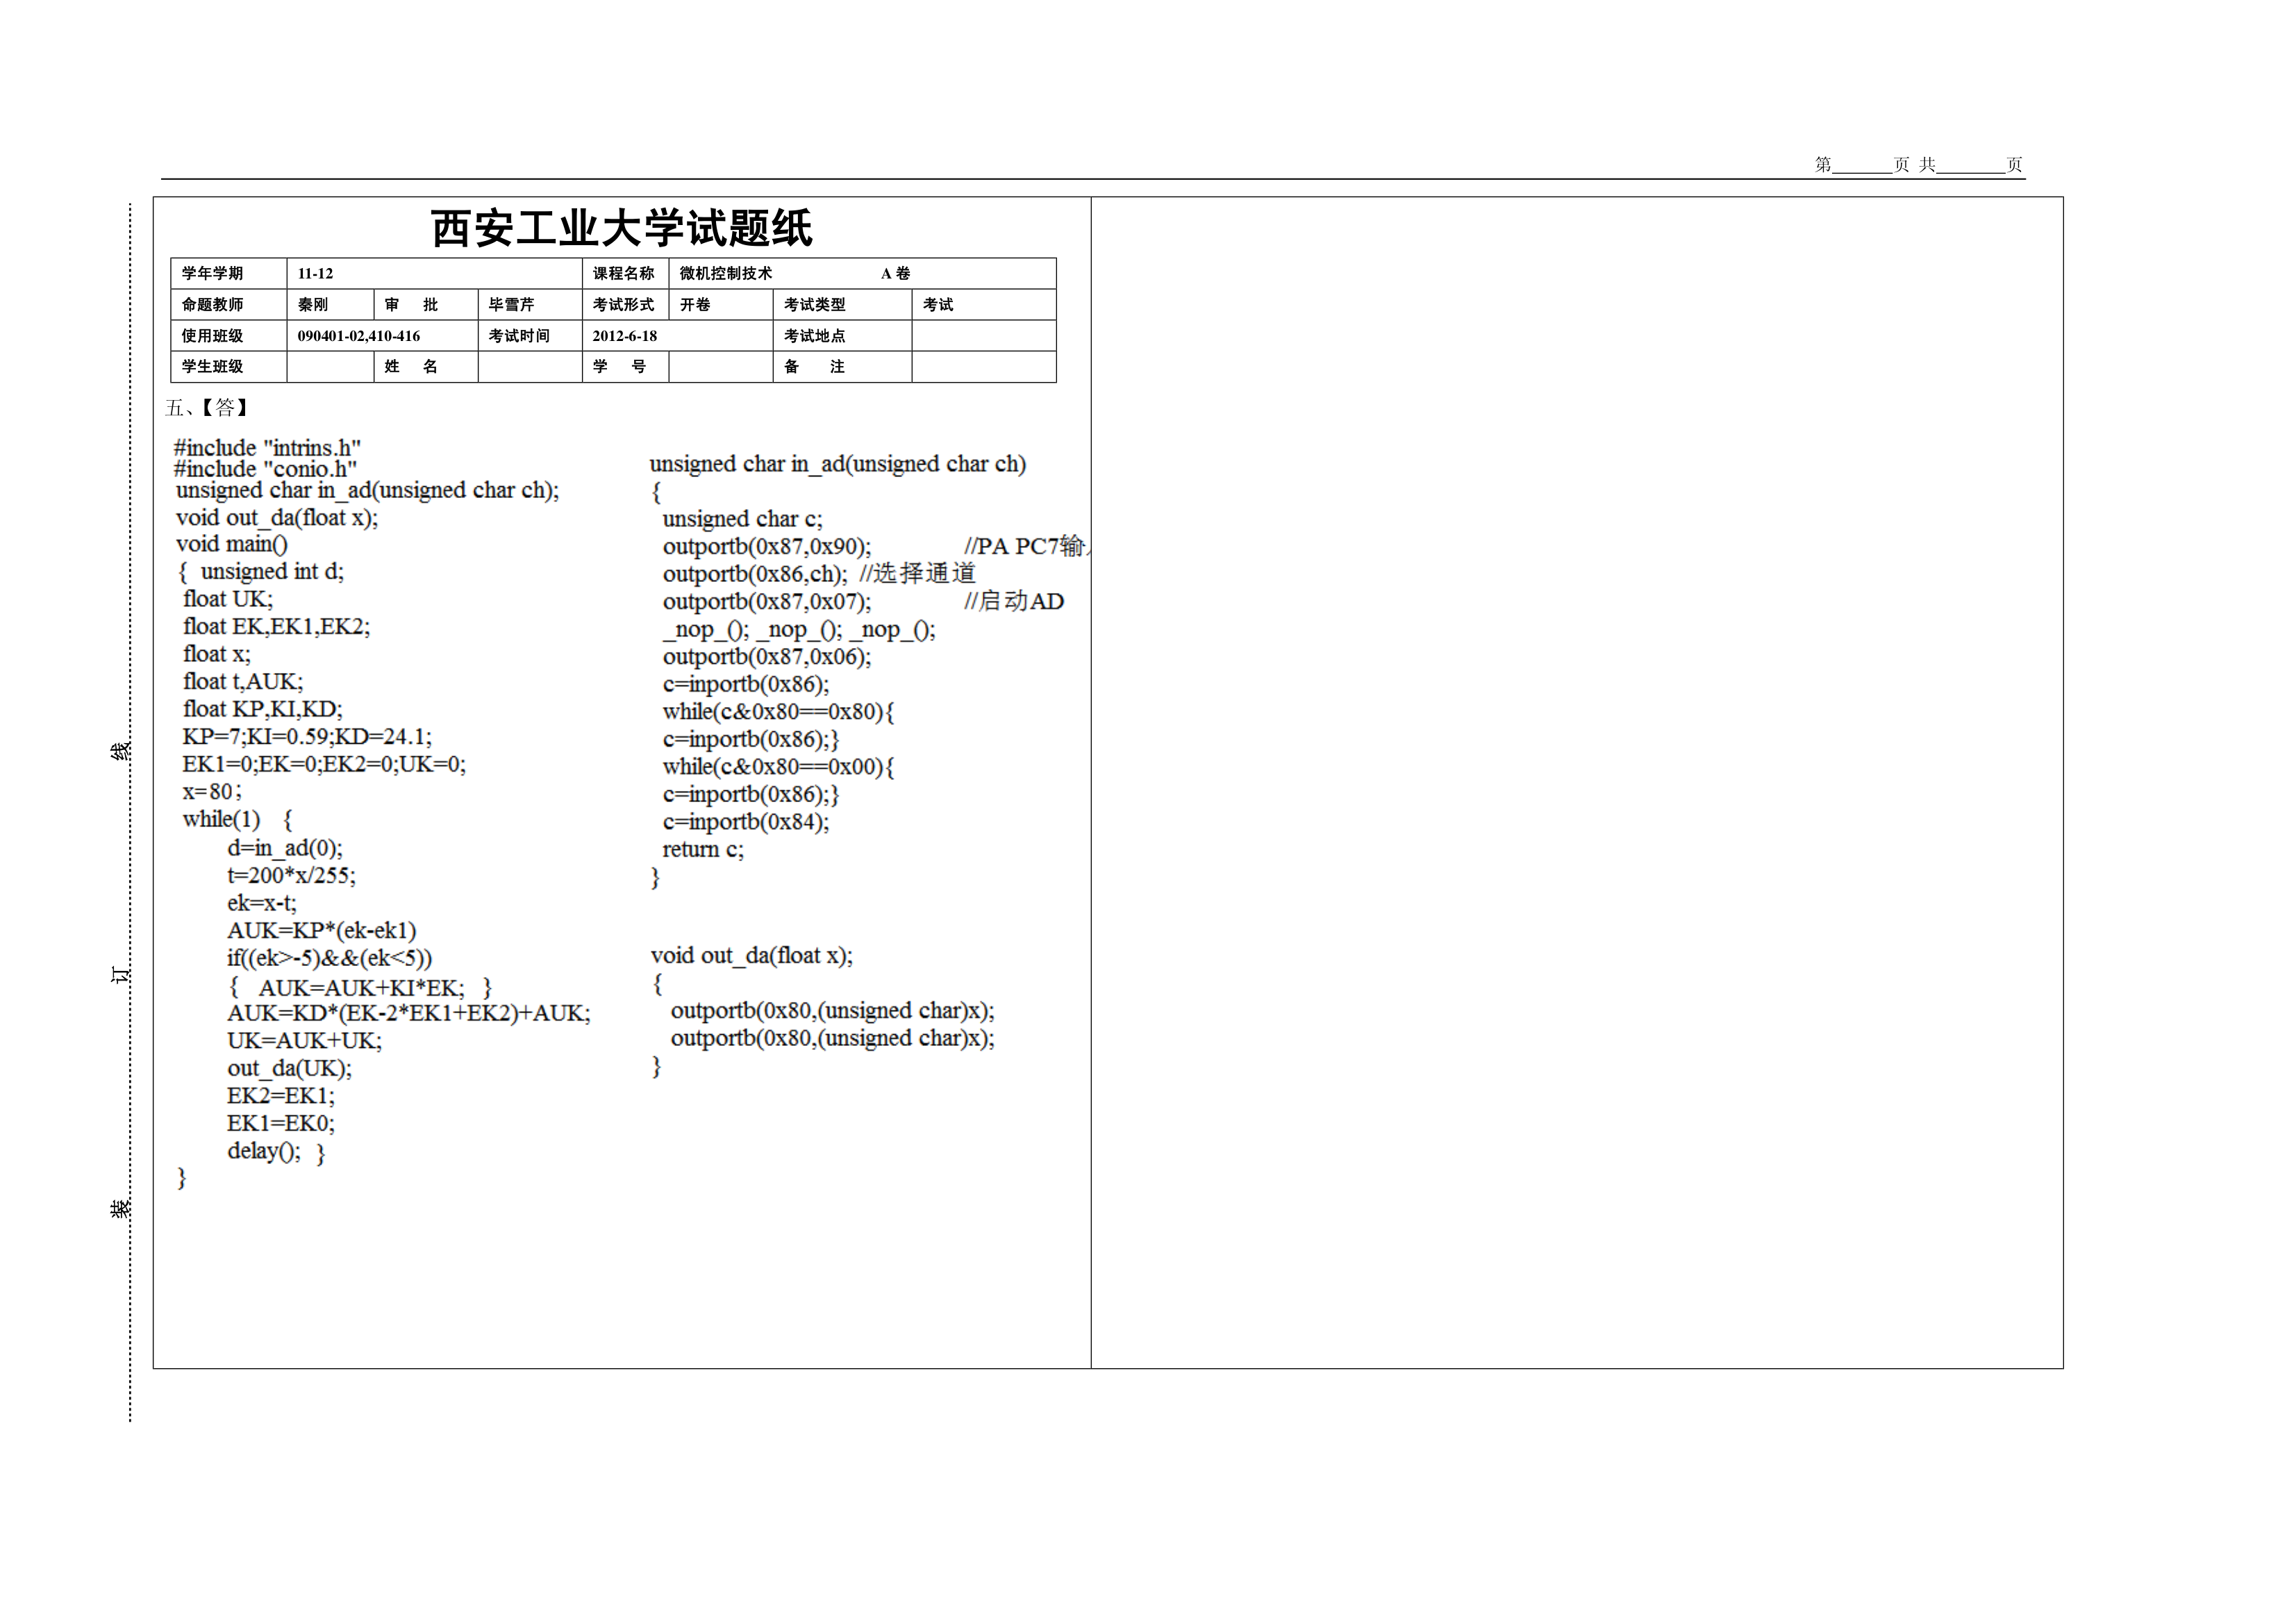Click the line ek=x-t;
The height and width of the screenshot is (1623, 2296).
click(262, 903)
